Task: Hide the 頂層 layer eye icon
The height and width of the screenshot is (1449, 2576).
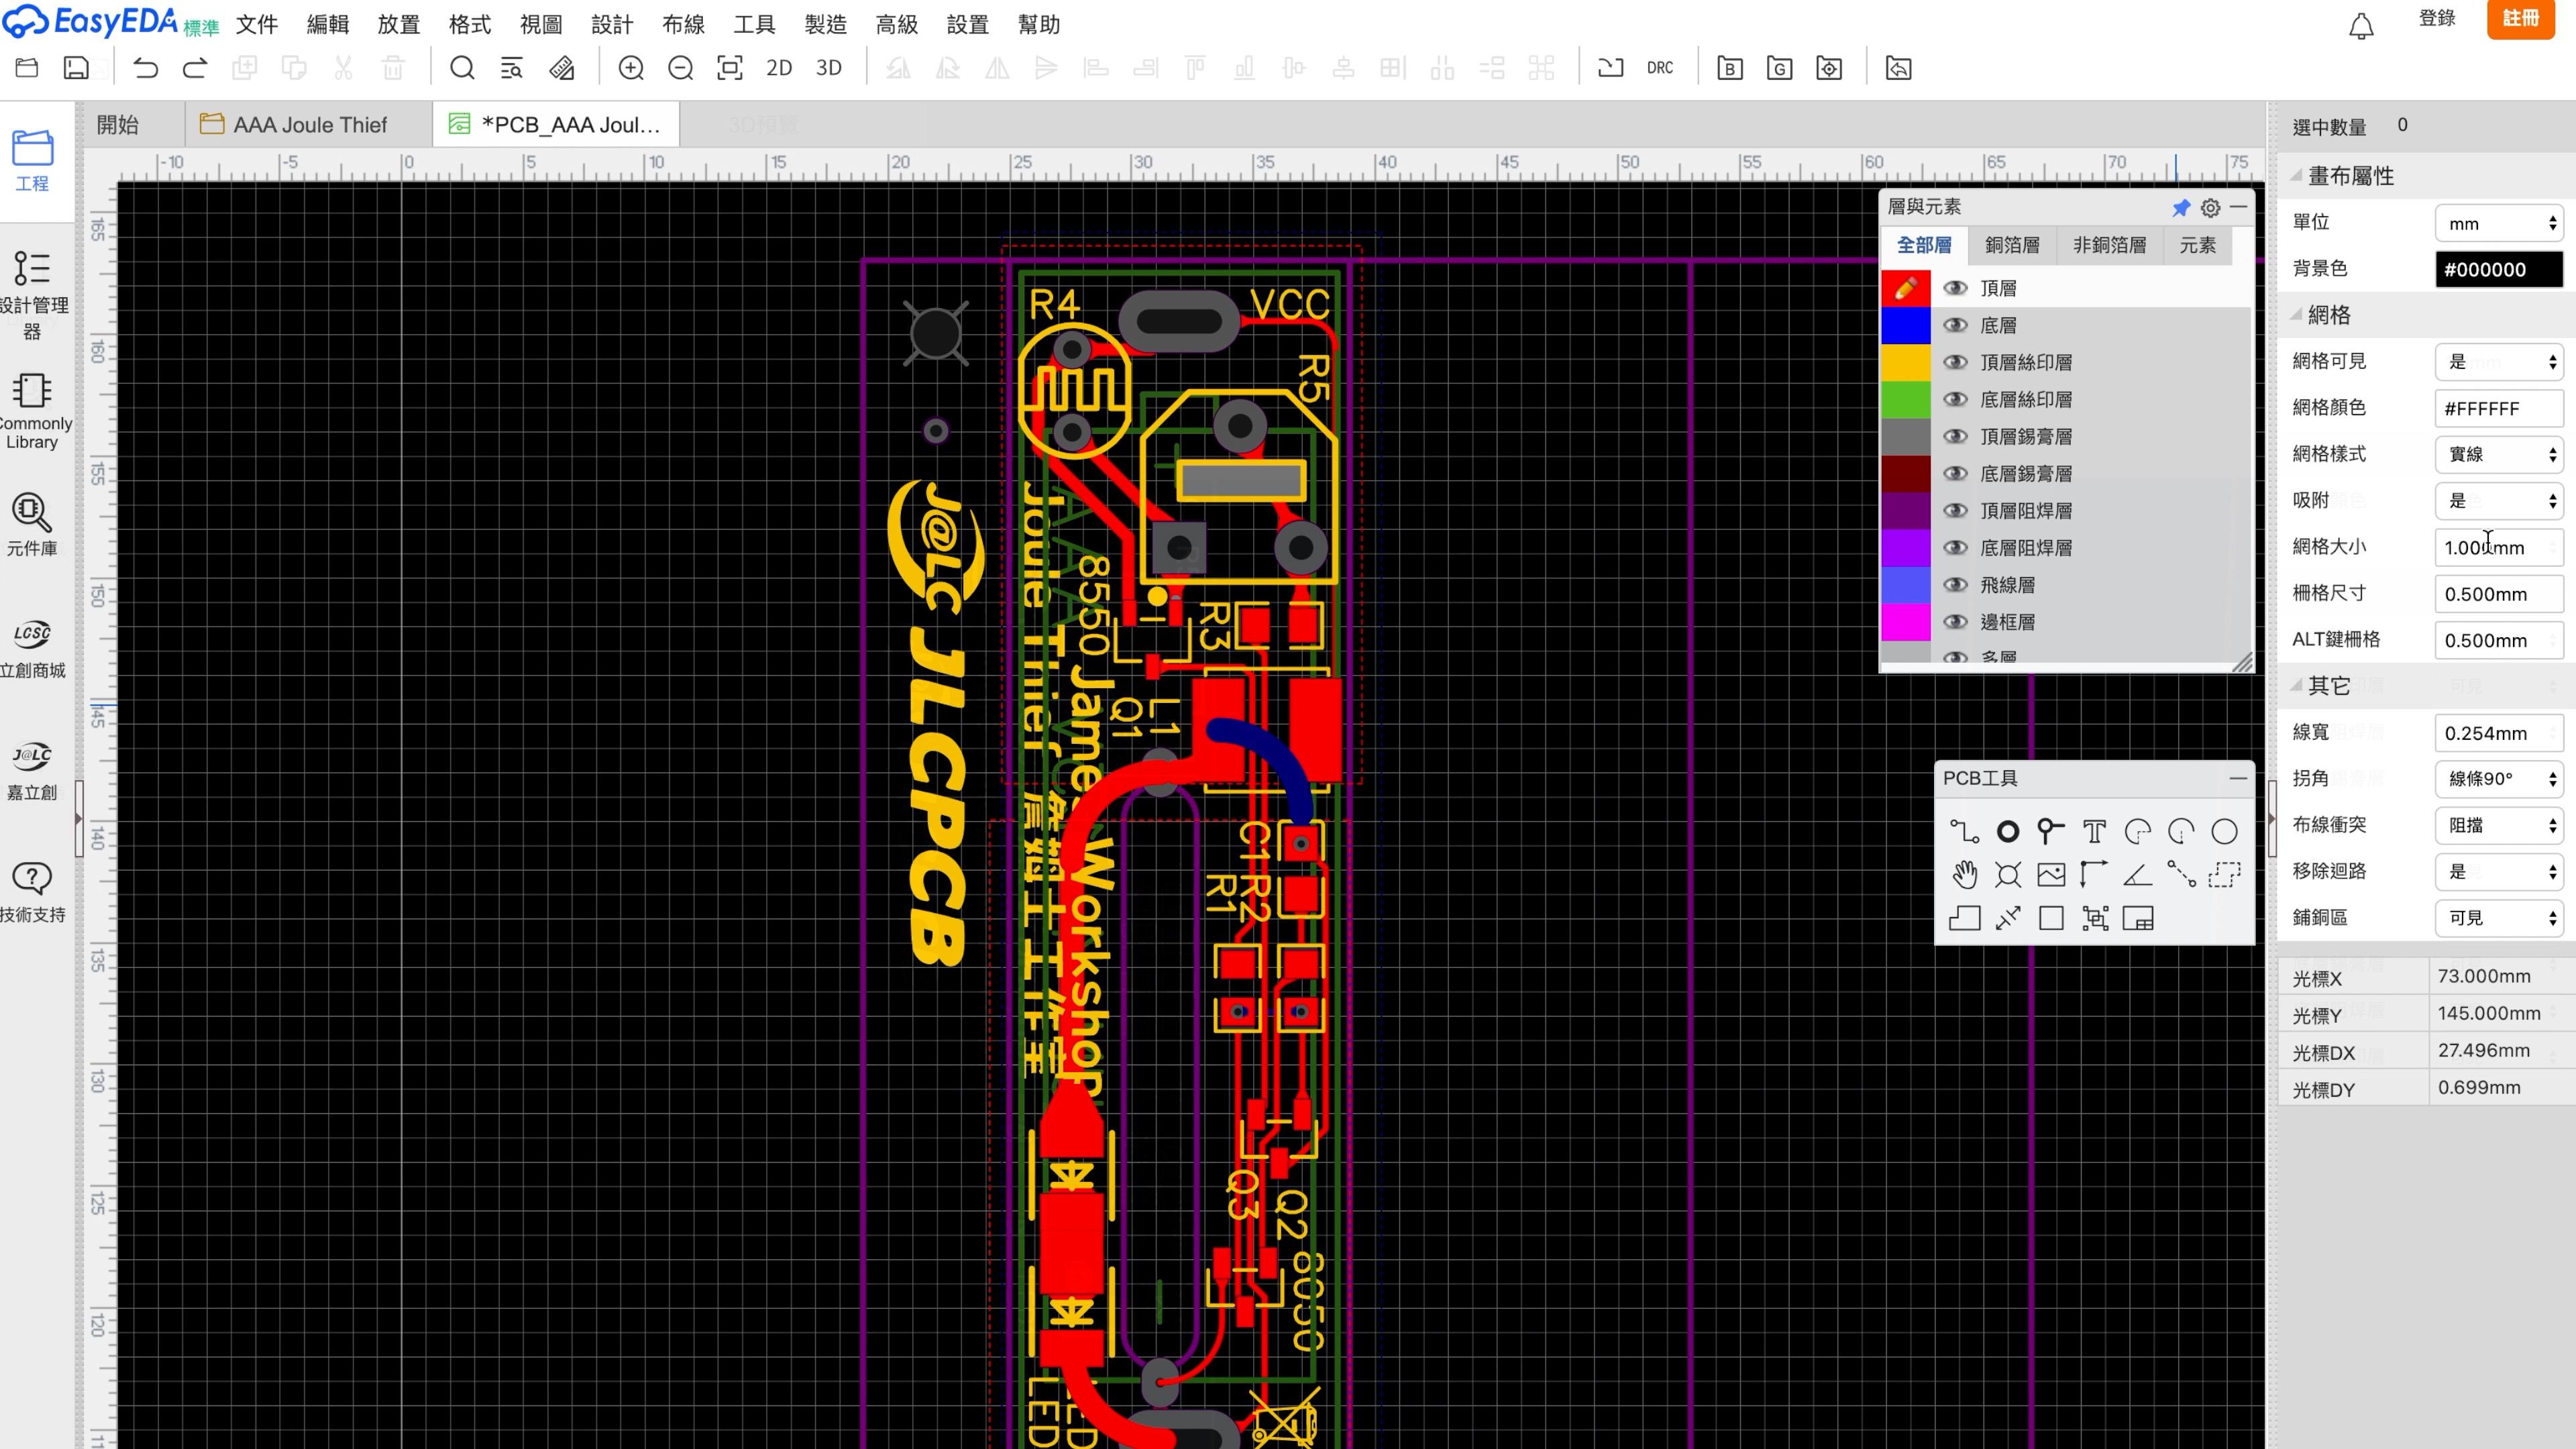Action: 1954,288
